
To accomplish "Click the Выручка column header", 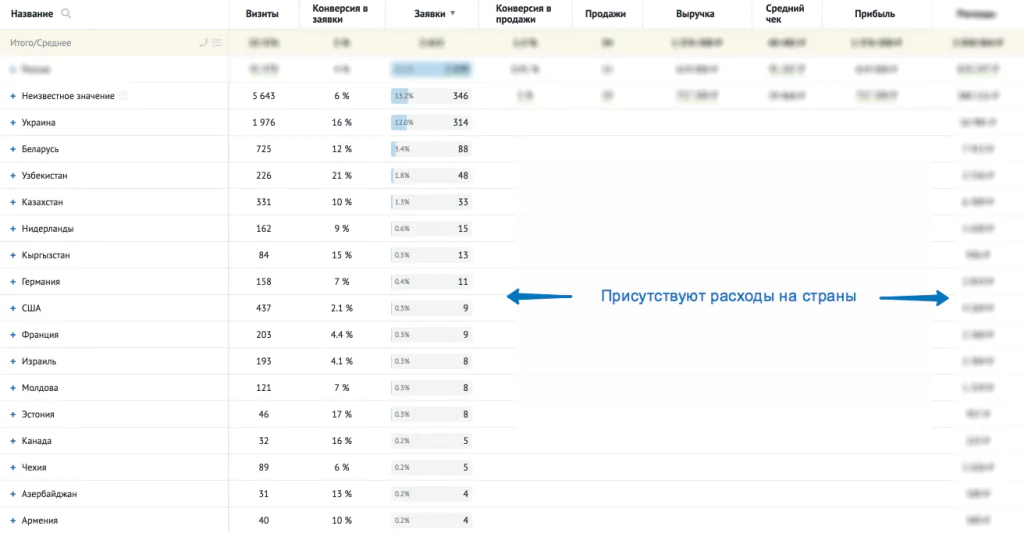I will 693,14.
